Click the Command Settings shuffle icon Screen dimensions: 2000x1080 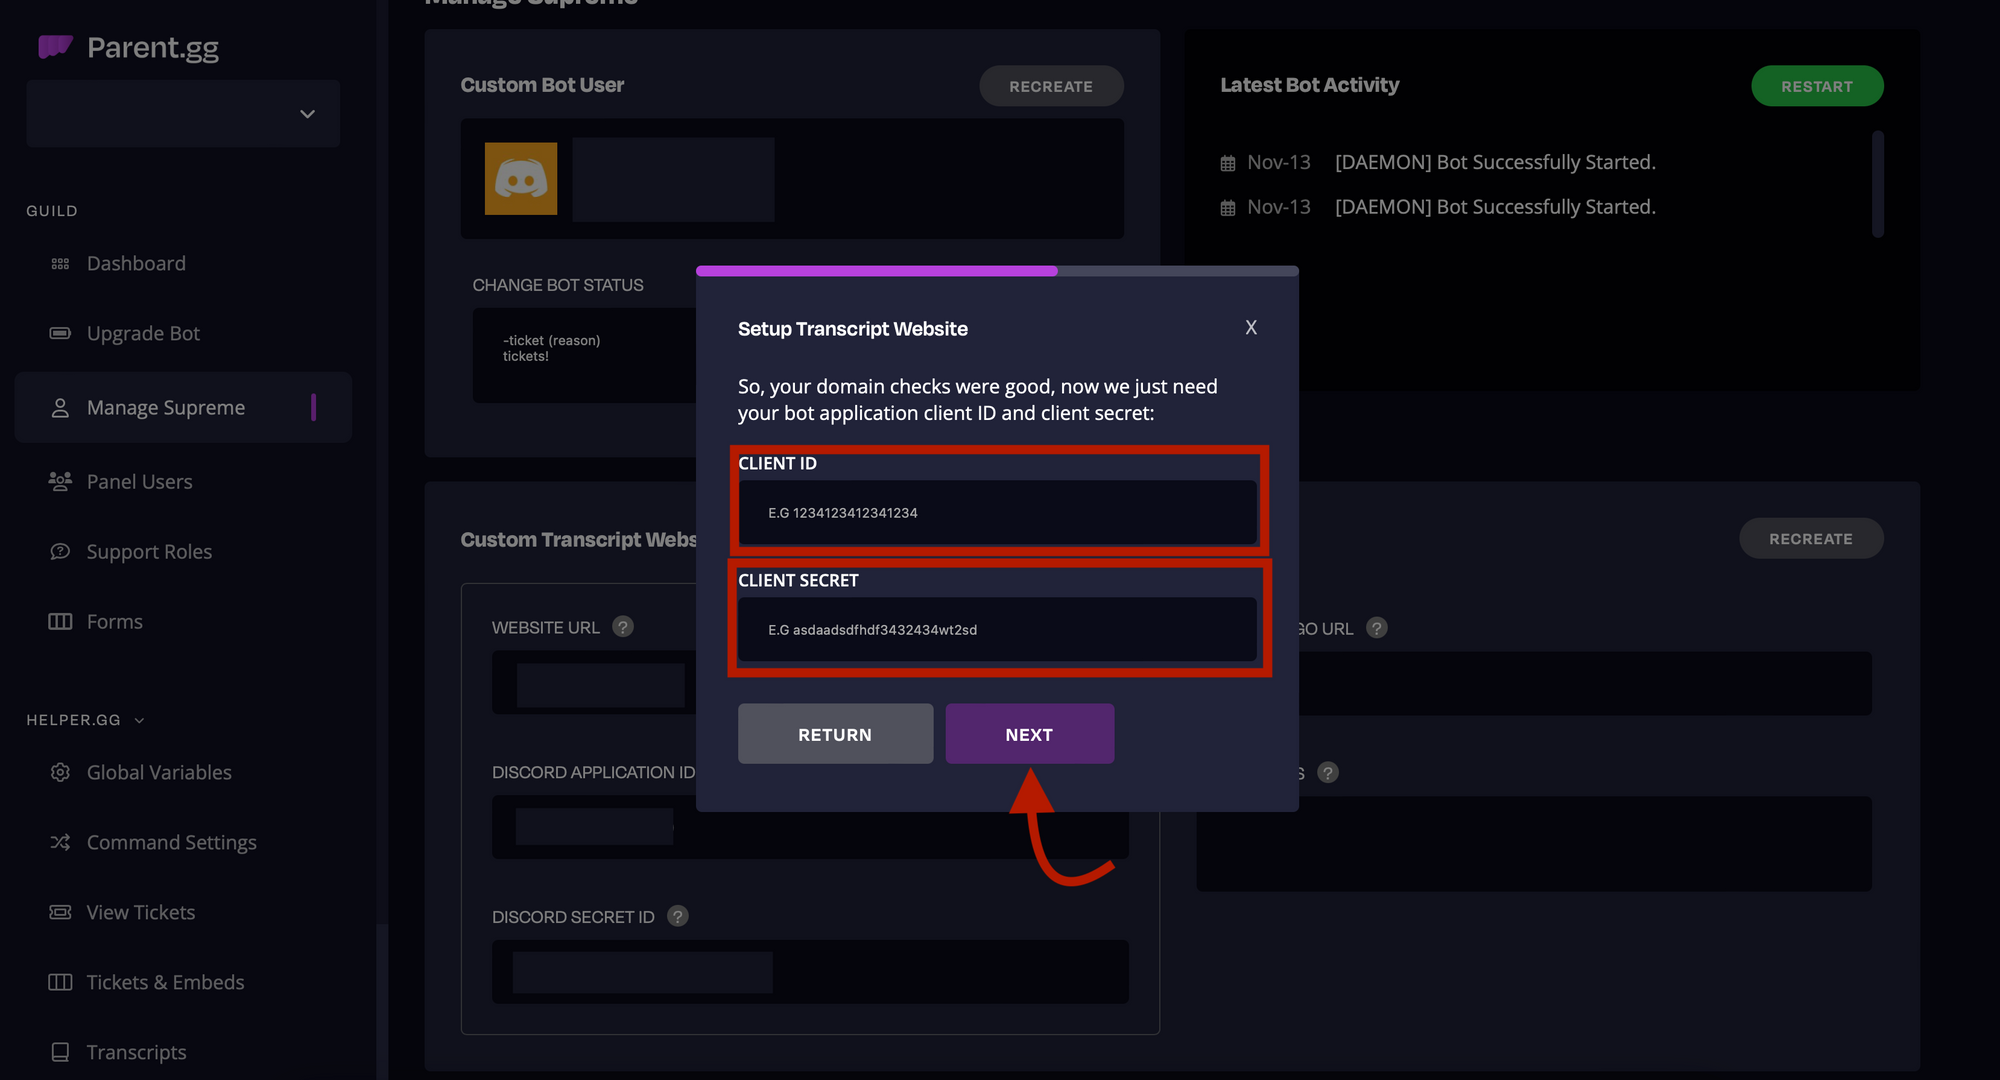[60, 842]
